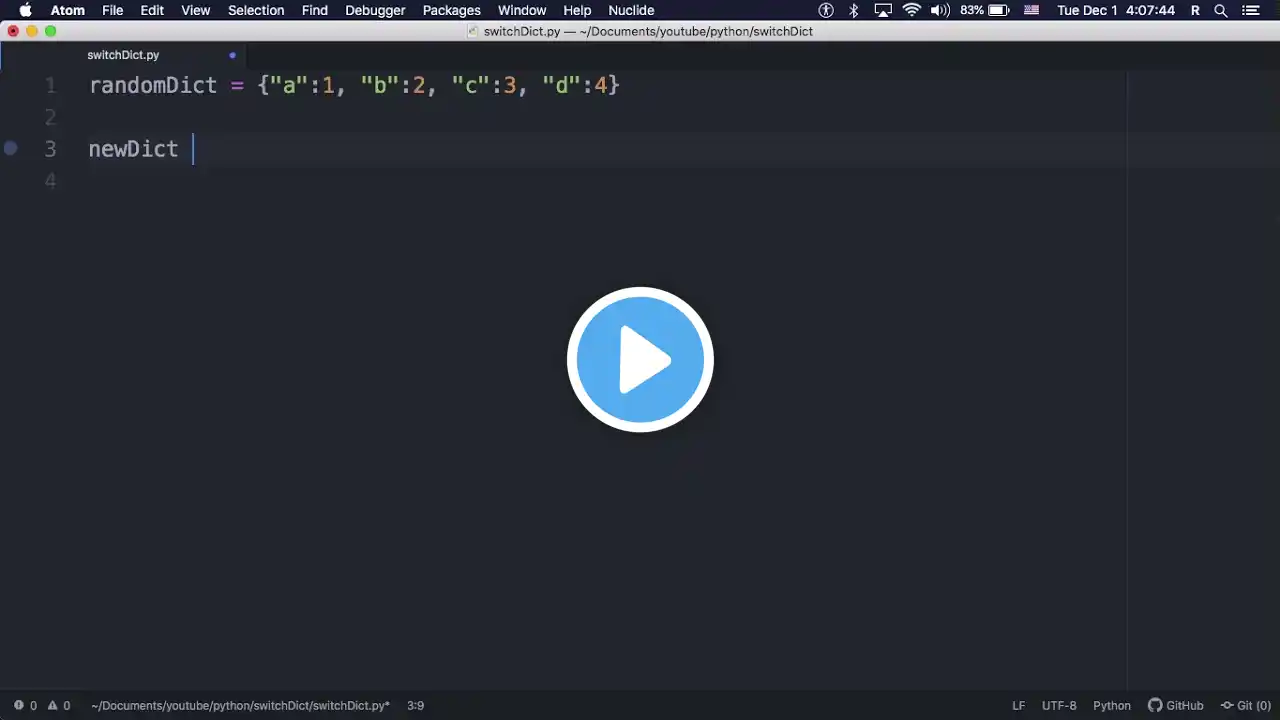Click the Bluetooth icon in menu bar
This screenshot has width=1280, height=720.
854,10
